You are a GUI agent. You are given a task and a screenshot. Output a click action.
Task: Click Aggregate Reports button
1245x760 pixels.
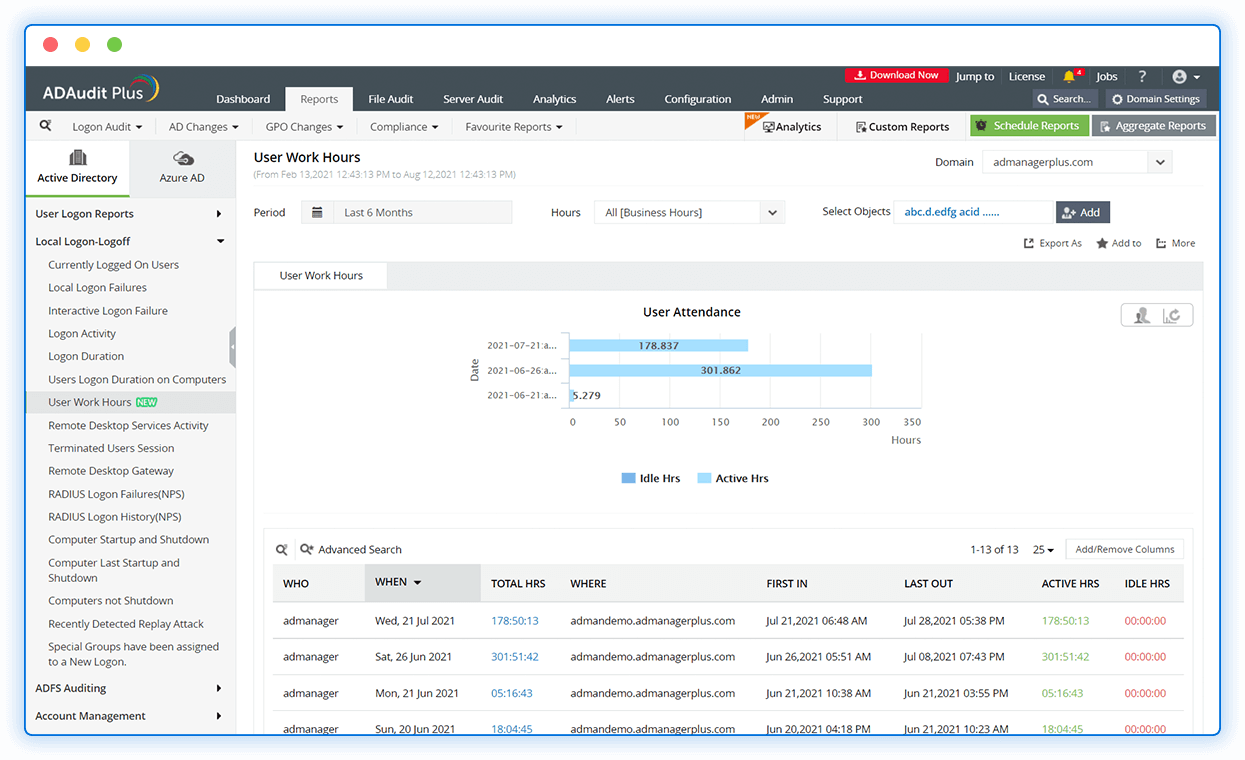click(x=1153, y=126)
